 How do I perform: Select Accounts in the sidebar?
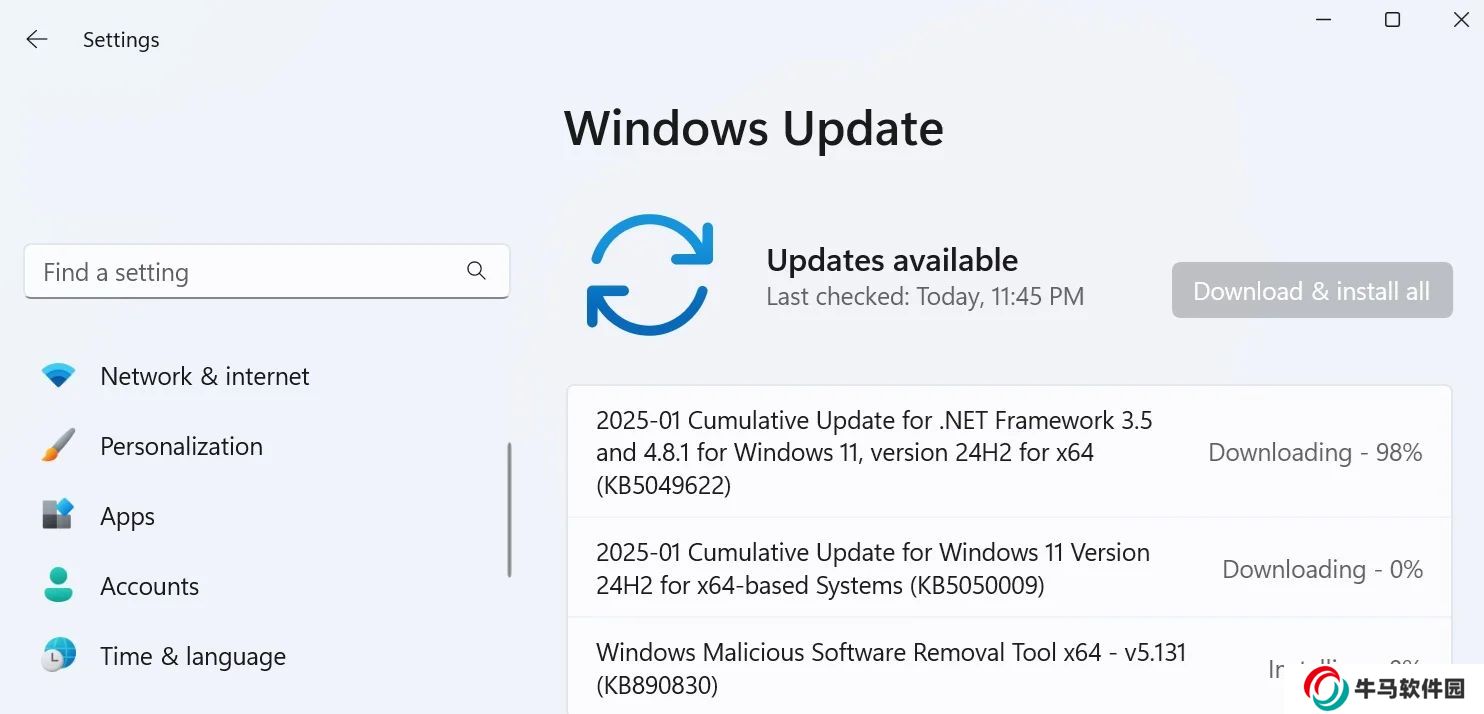(150, 586)
